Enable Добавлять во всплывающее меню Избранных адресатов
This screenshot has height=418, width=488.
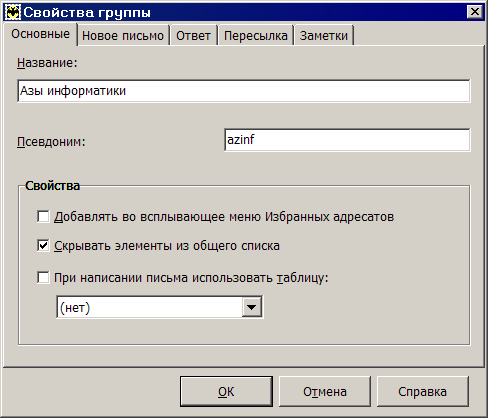[43, 216]
